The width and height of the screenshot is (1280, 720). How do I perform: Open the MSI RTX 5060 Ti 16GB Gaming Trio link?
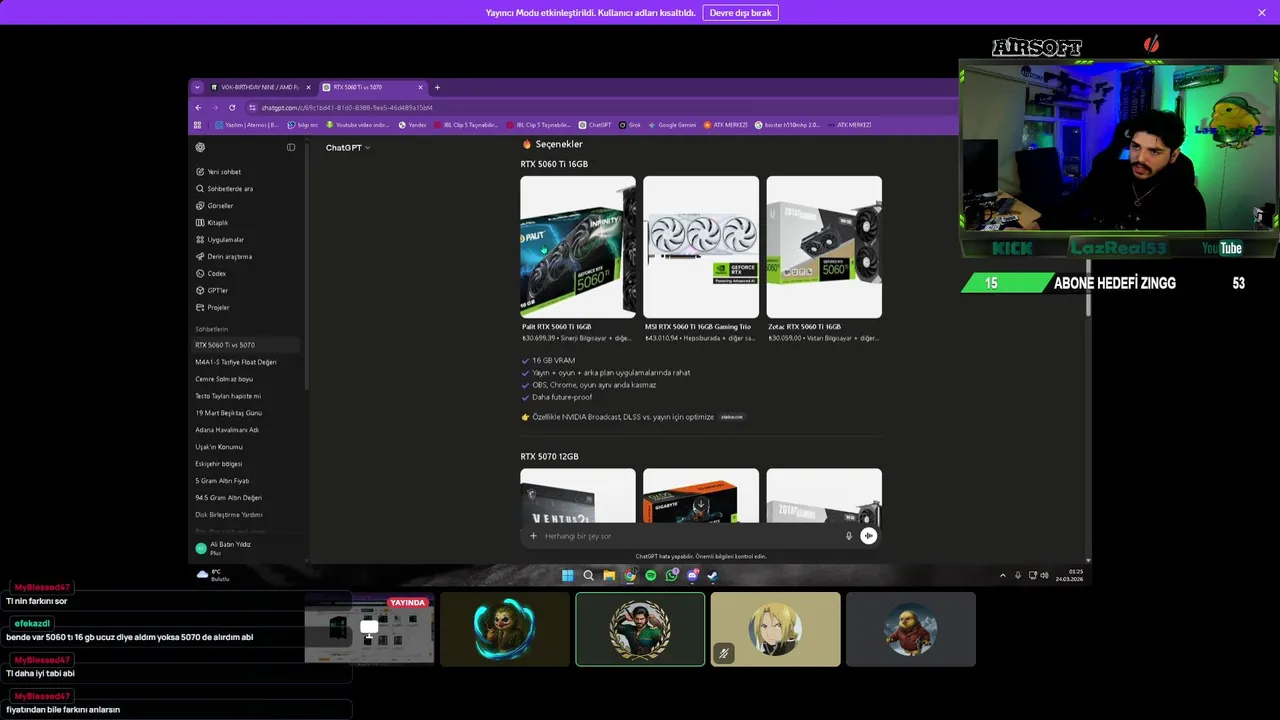pyautogui.click(x=698, y=327)
